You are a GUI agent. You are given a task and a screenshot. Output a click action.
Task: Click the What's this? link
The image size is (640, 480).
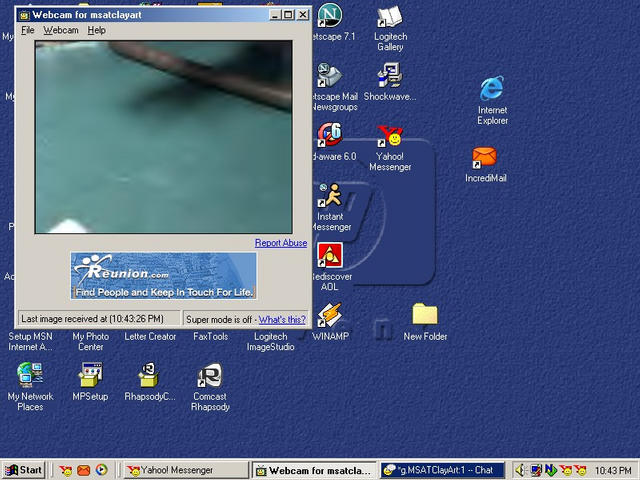pyautogui.click(x=282, y=320)
